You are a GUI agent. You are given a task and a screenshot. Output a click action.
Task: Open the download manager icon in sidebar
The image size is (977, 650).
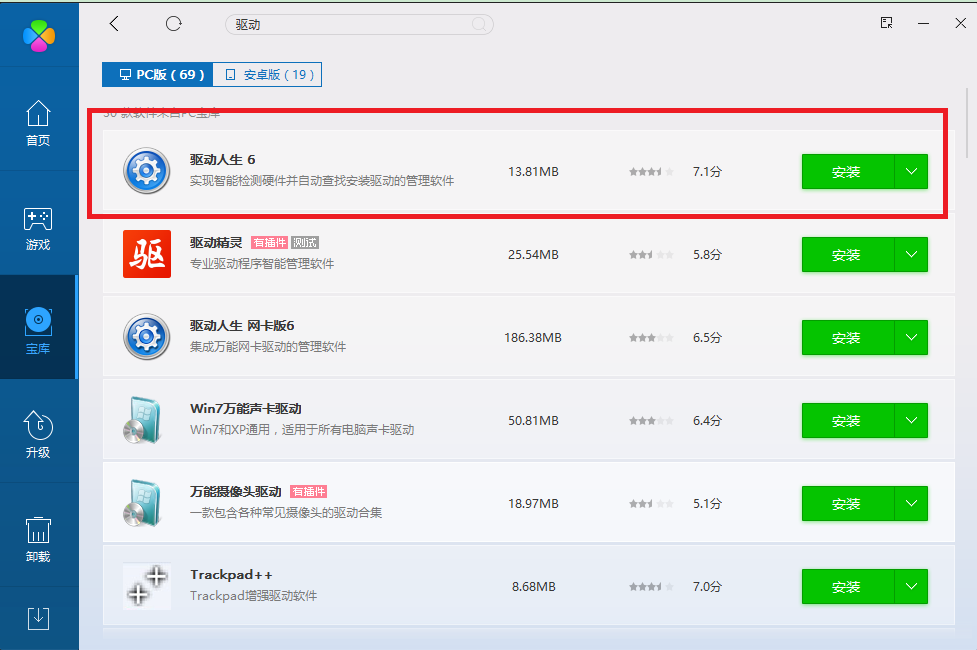38,618
